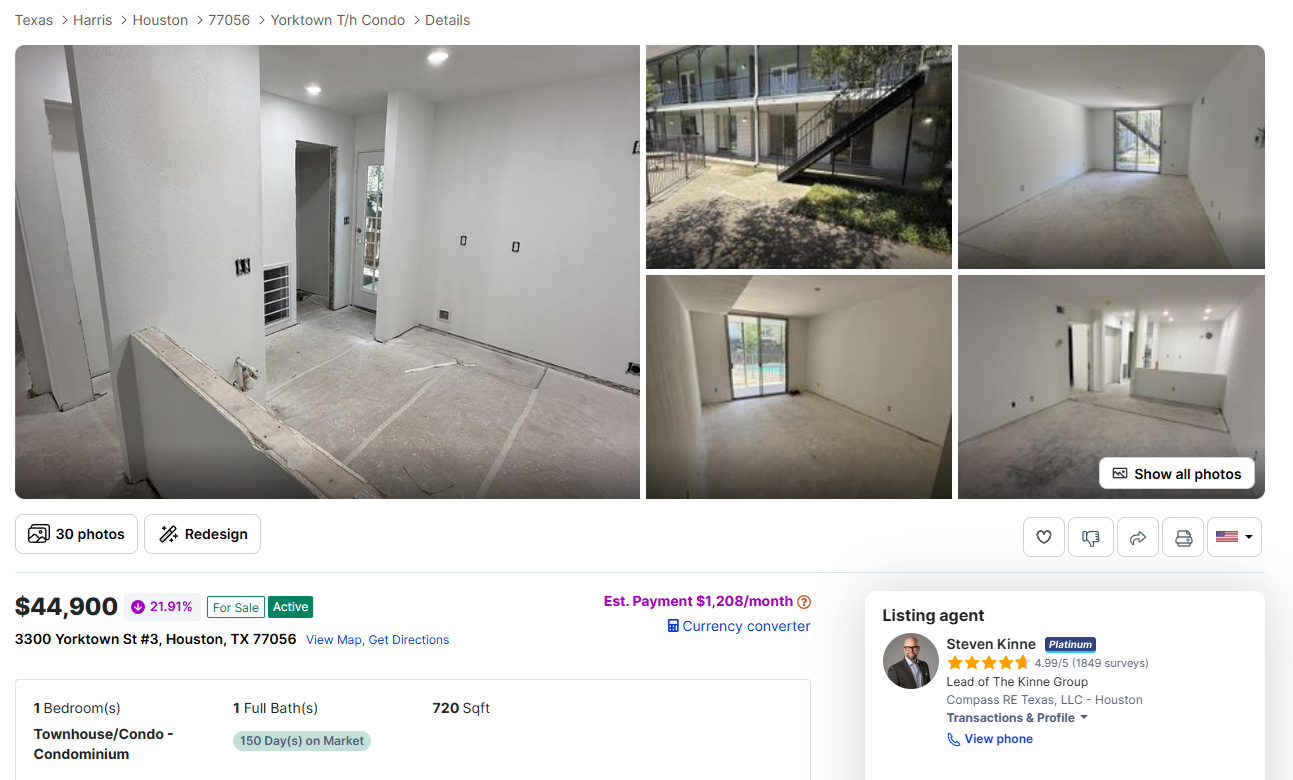Click the printer icon

pyautogui.click(x=1183, y=537)
